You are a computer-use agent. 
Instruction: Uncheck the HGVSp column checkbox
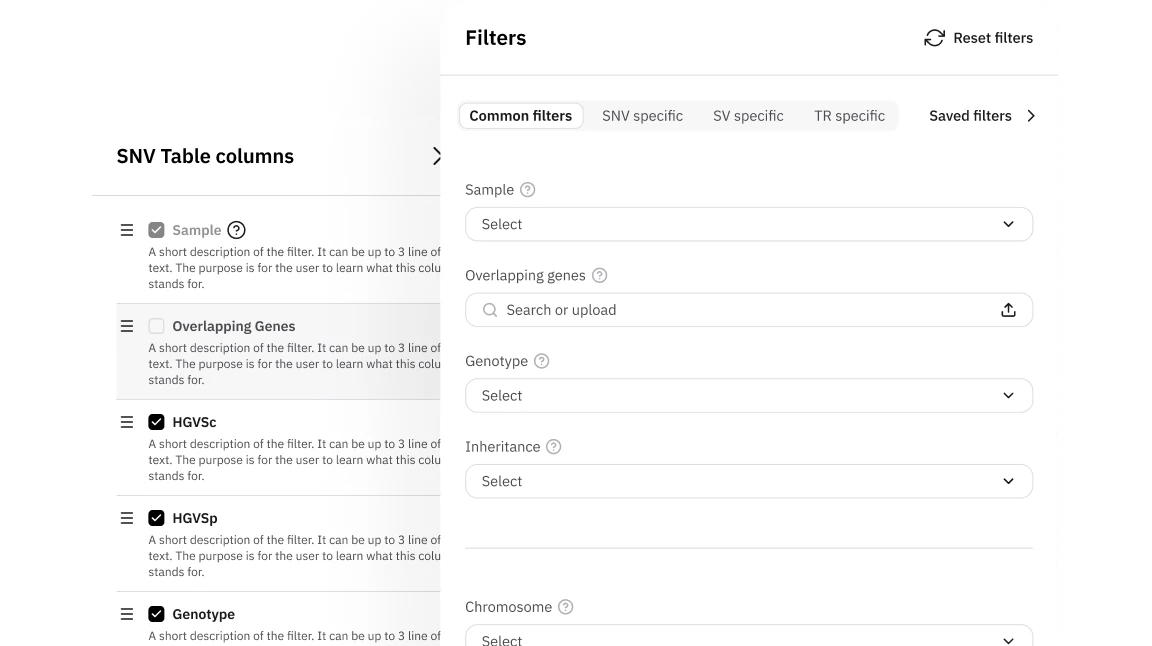(156, 518)
